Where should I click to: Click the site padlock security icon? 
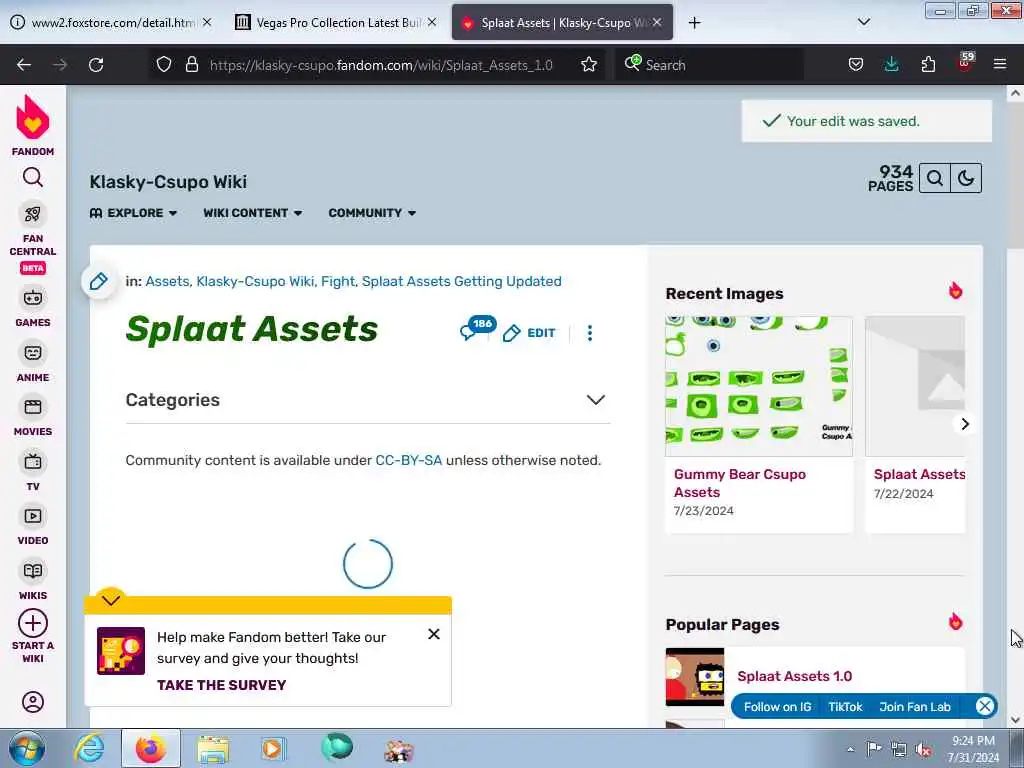tap(191, 65)
